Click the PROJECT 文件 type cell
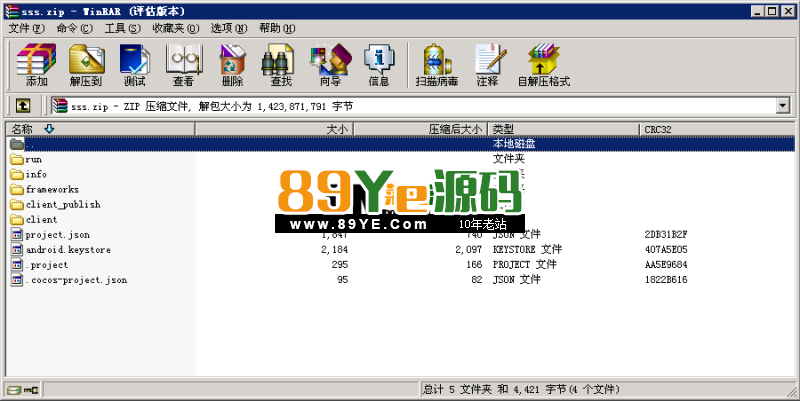 (x=524, y=265)
